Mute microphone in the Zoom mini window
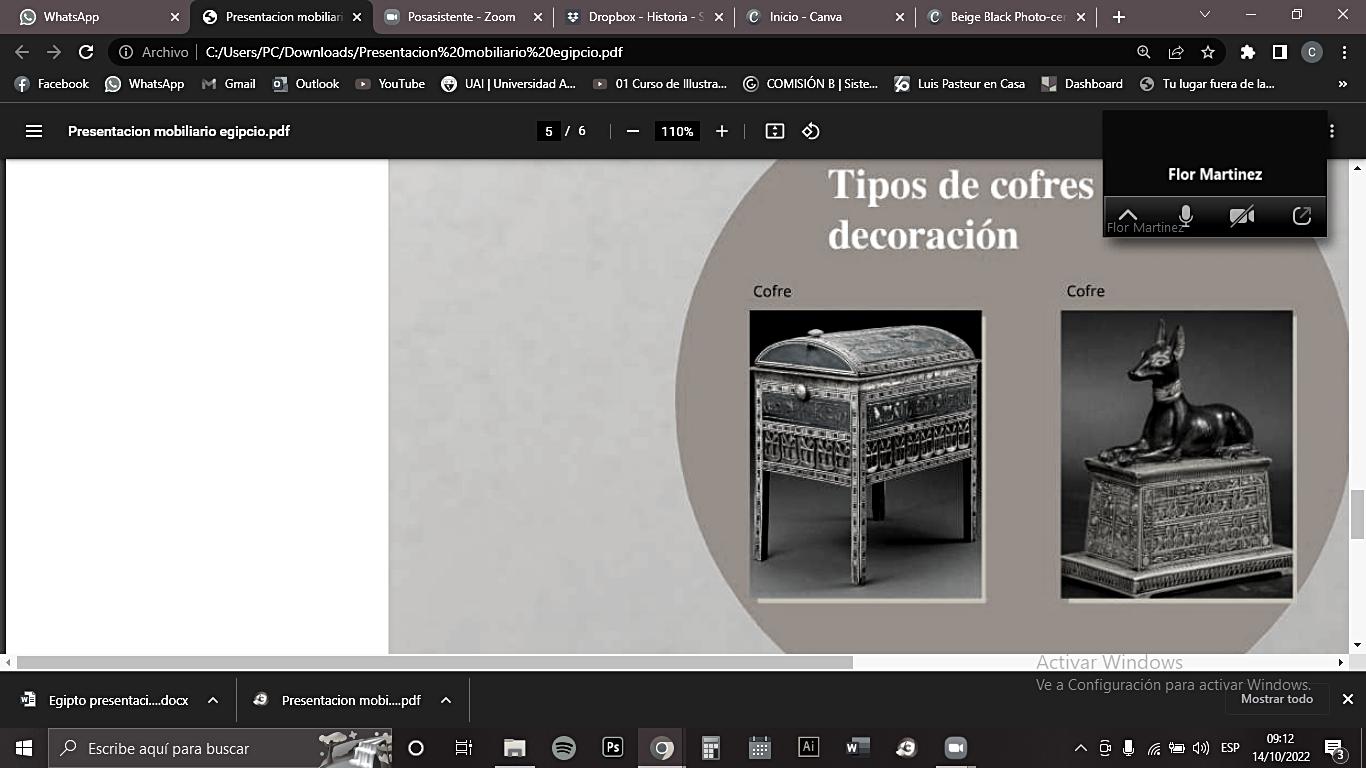 point(1185,215)
